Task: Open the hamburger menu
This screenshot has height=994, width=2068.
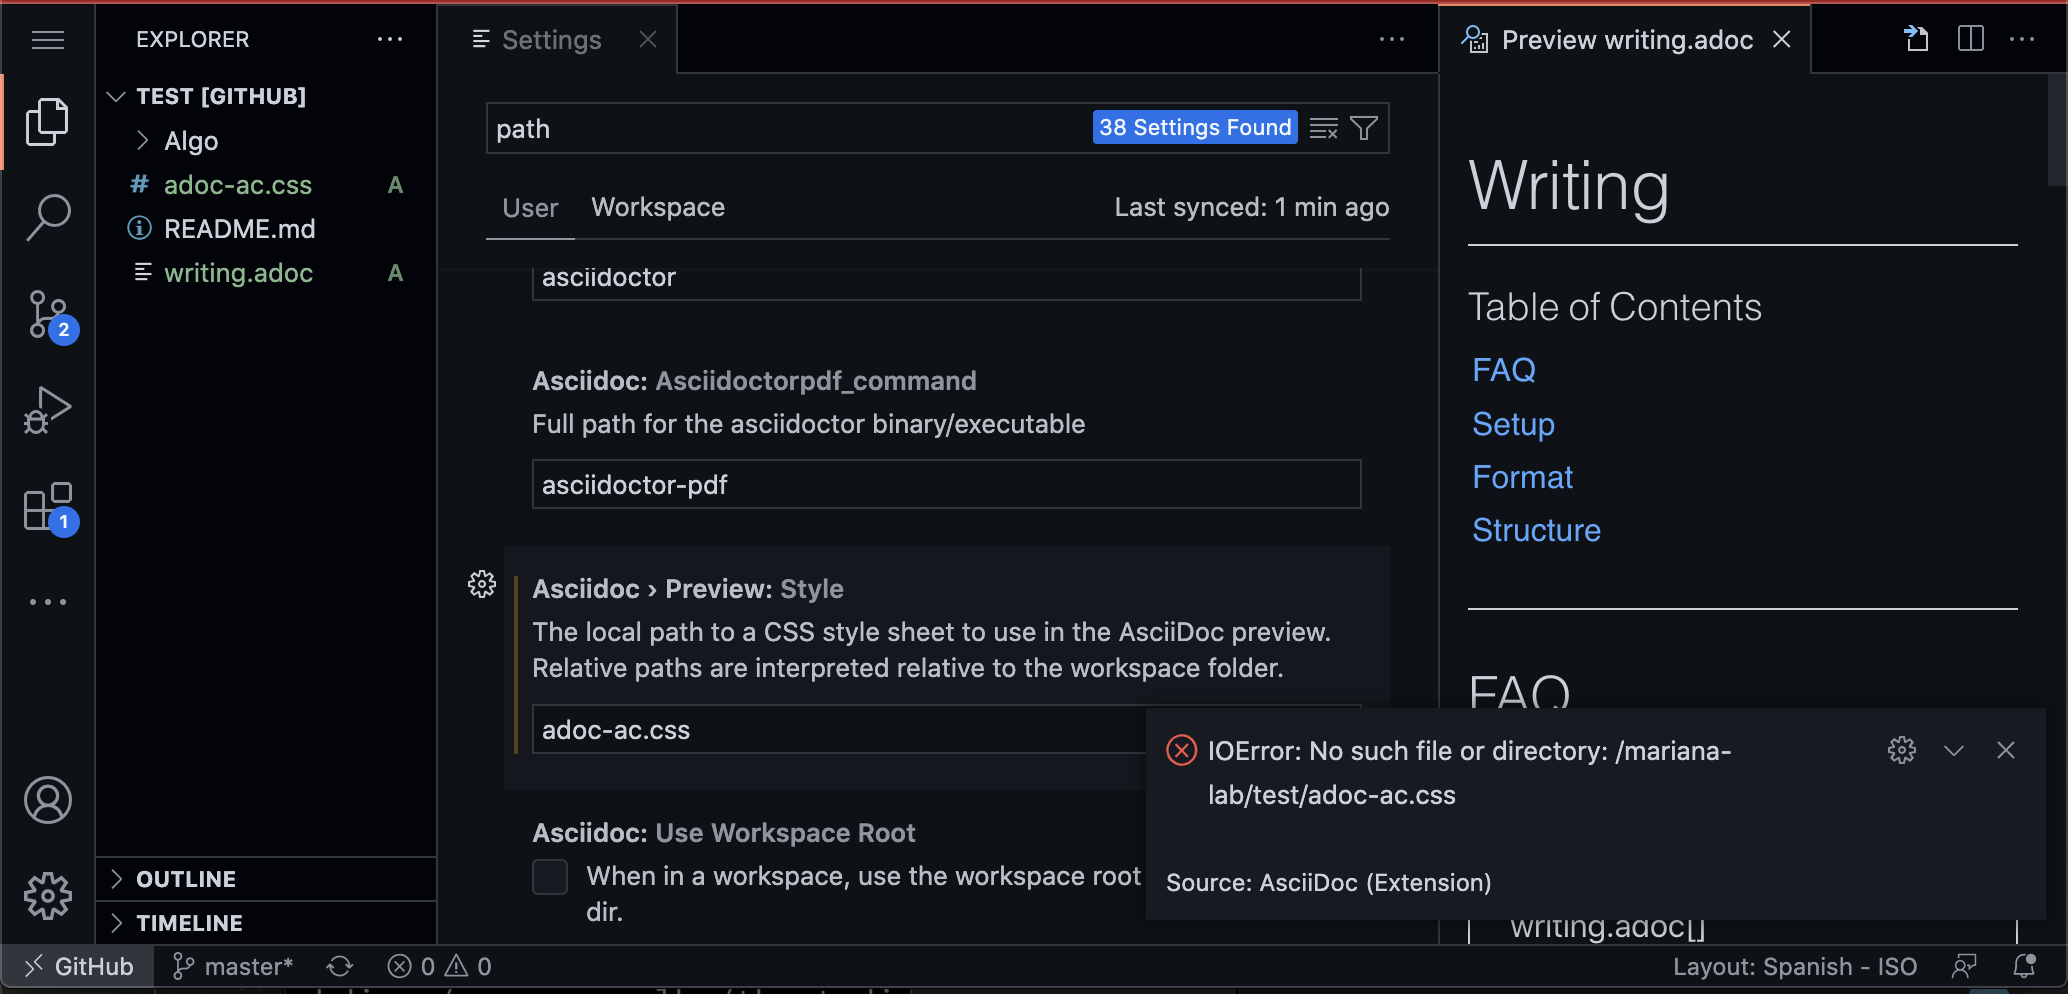Action: (47, 39)
